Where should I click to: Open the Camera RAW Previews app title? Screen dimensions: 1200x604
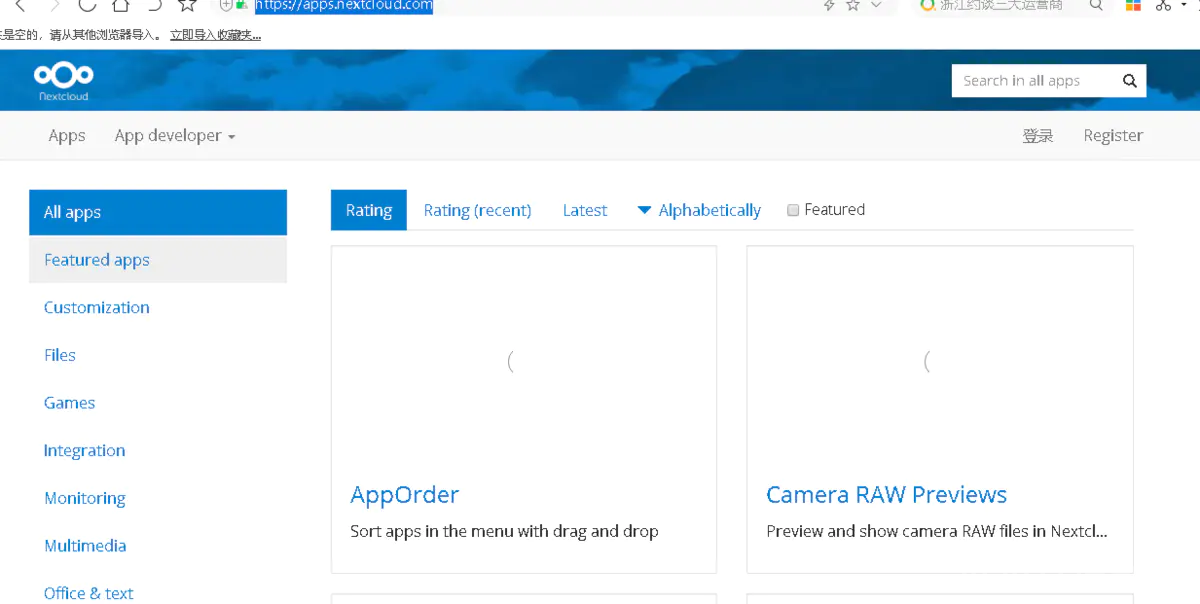pyautogui.click(x=887, y=495)
